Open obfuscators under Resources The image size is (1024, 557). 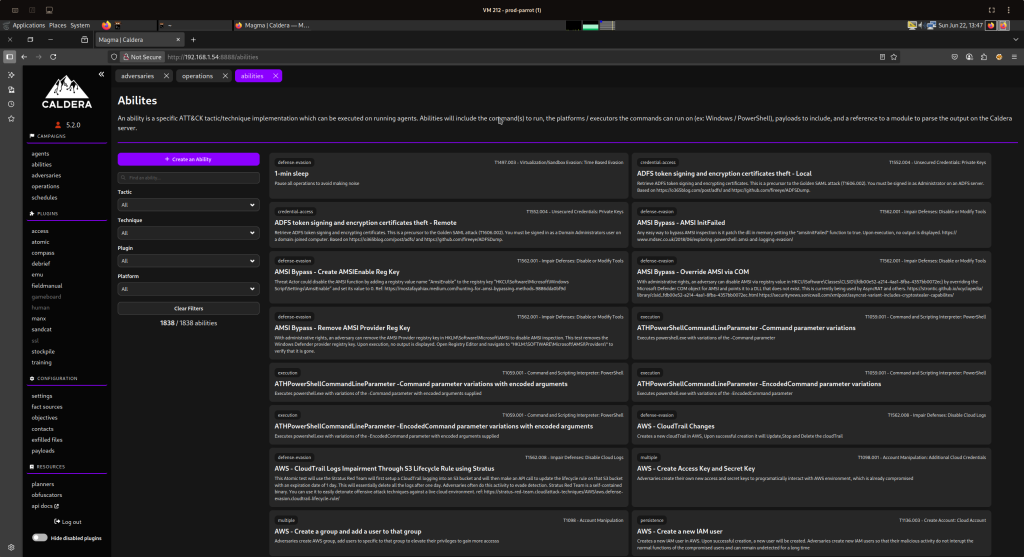click(x=47, y=495)
